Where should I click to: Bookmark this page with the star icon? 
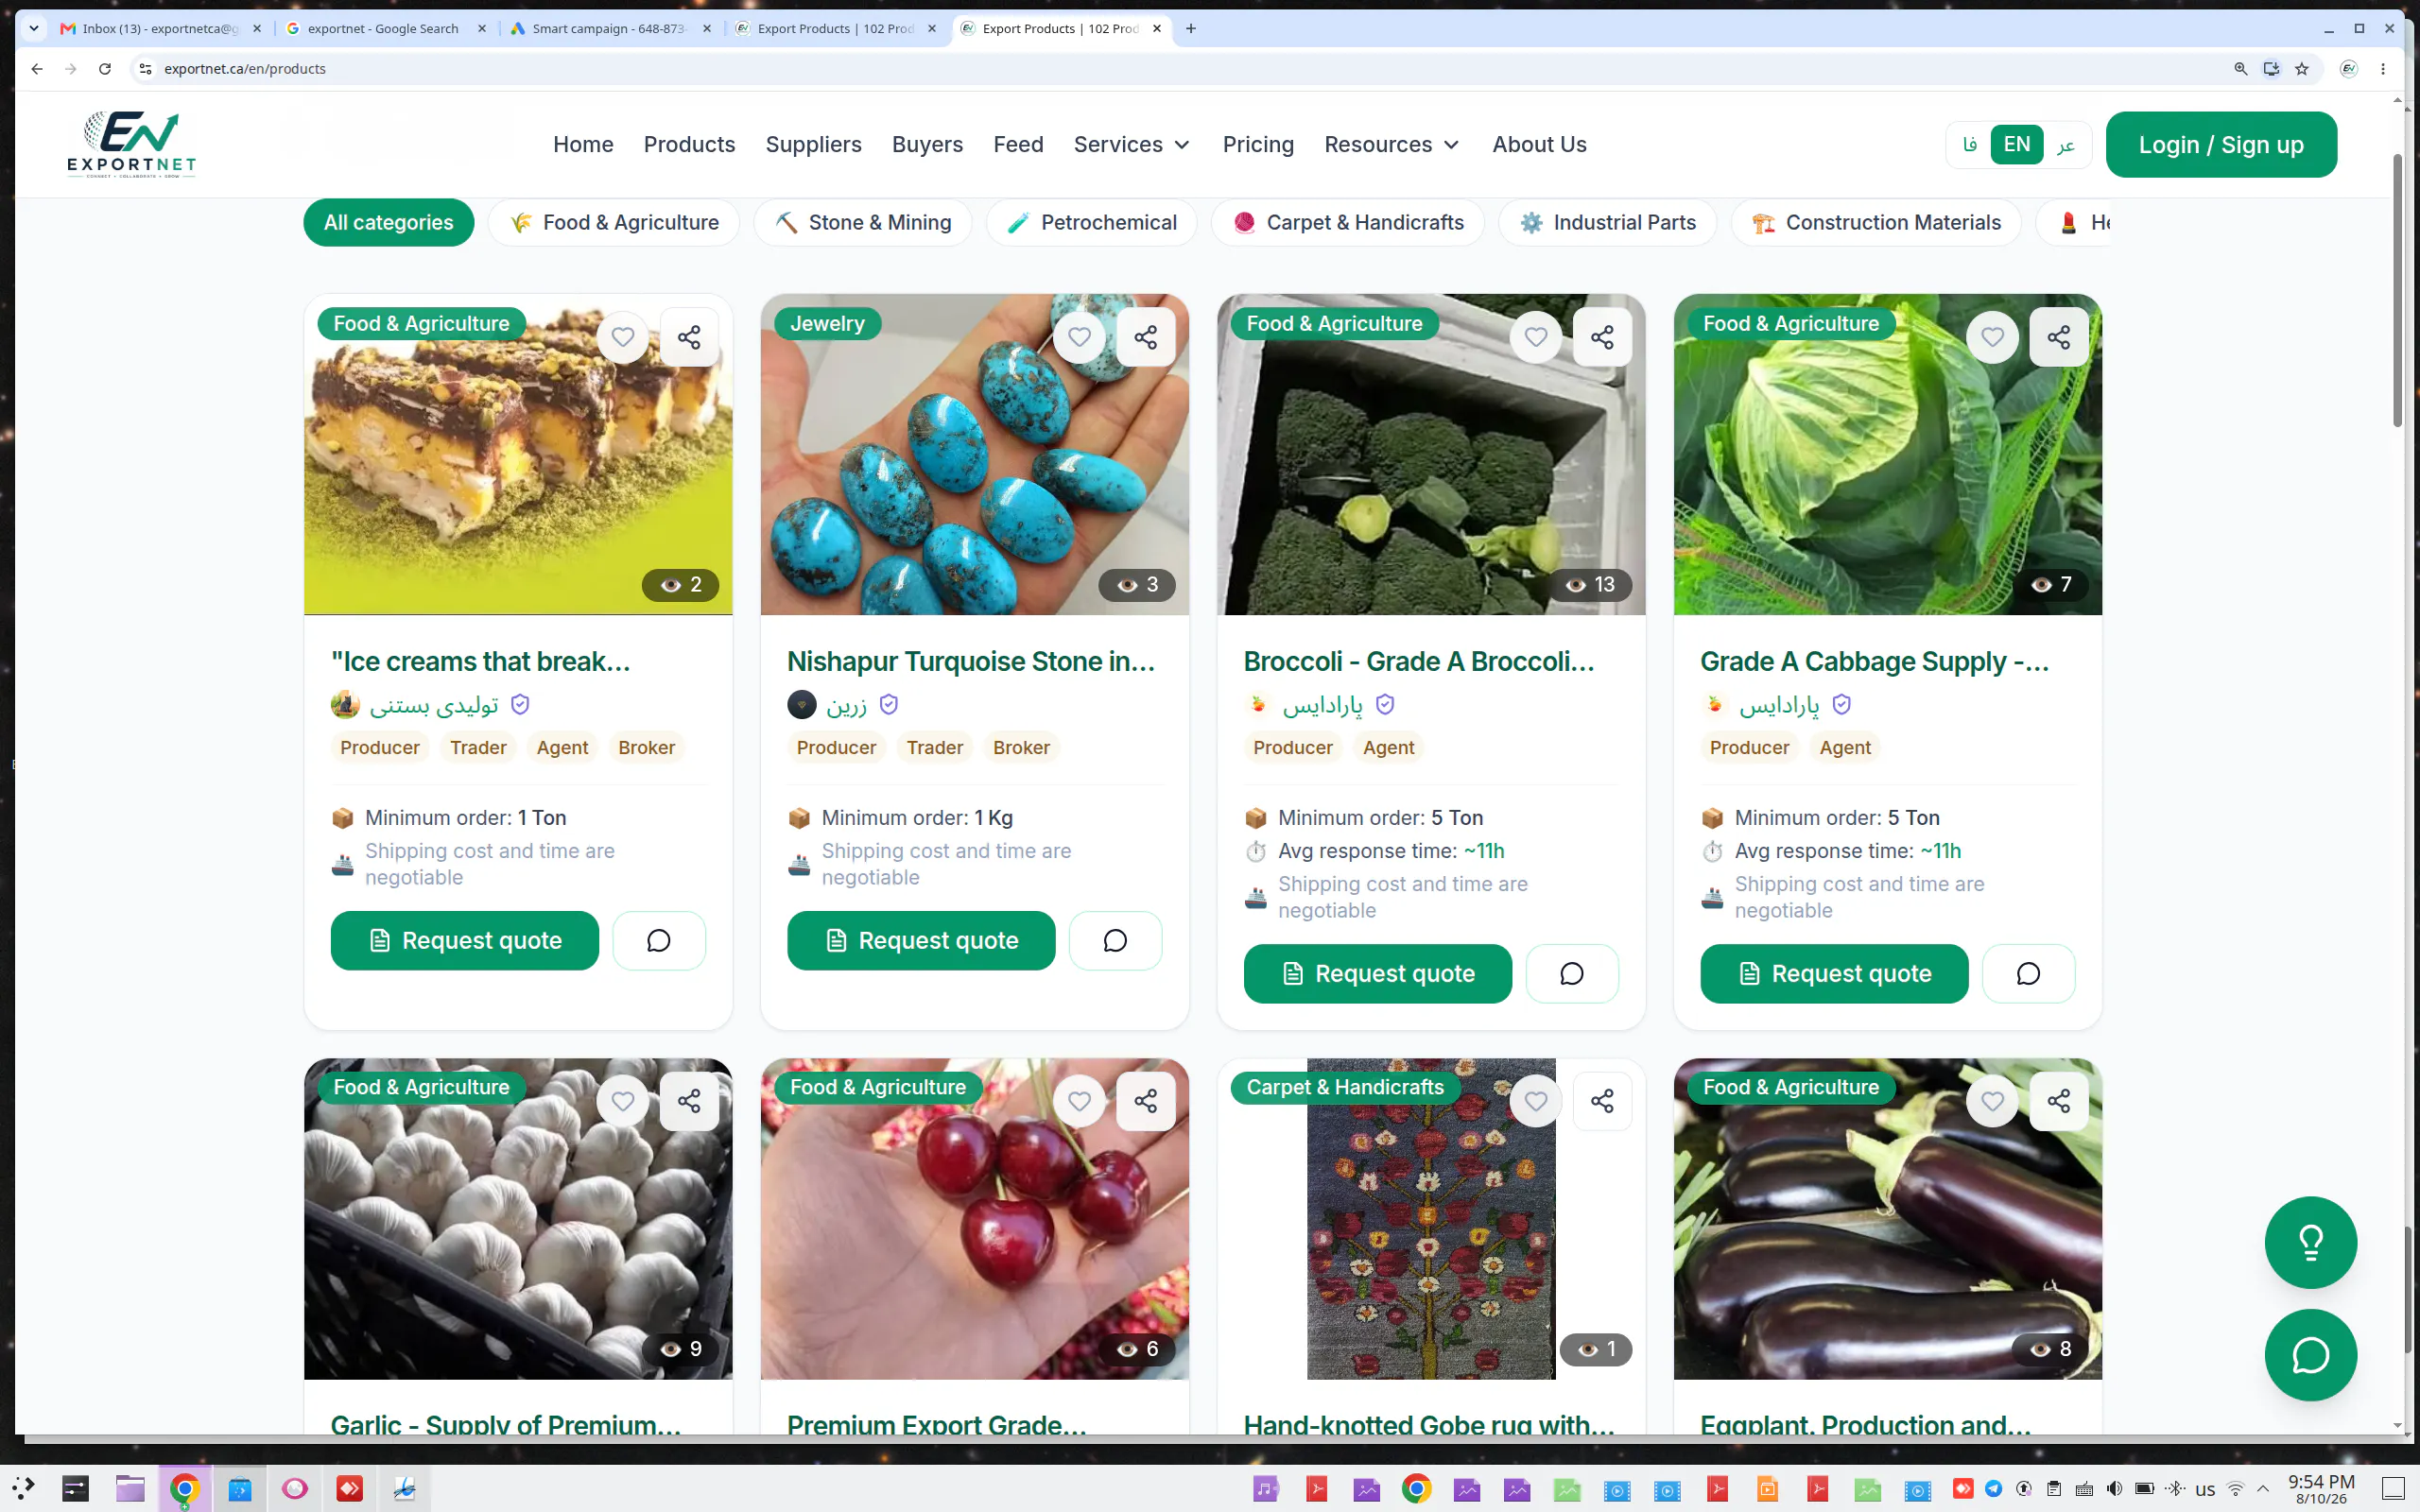pyautogui.click(x=2302, y=69)
